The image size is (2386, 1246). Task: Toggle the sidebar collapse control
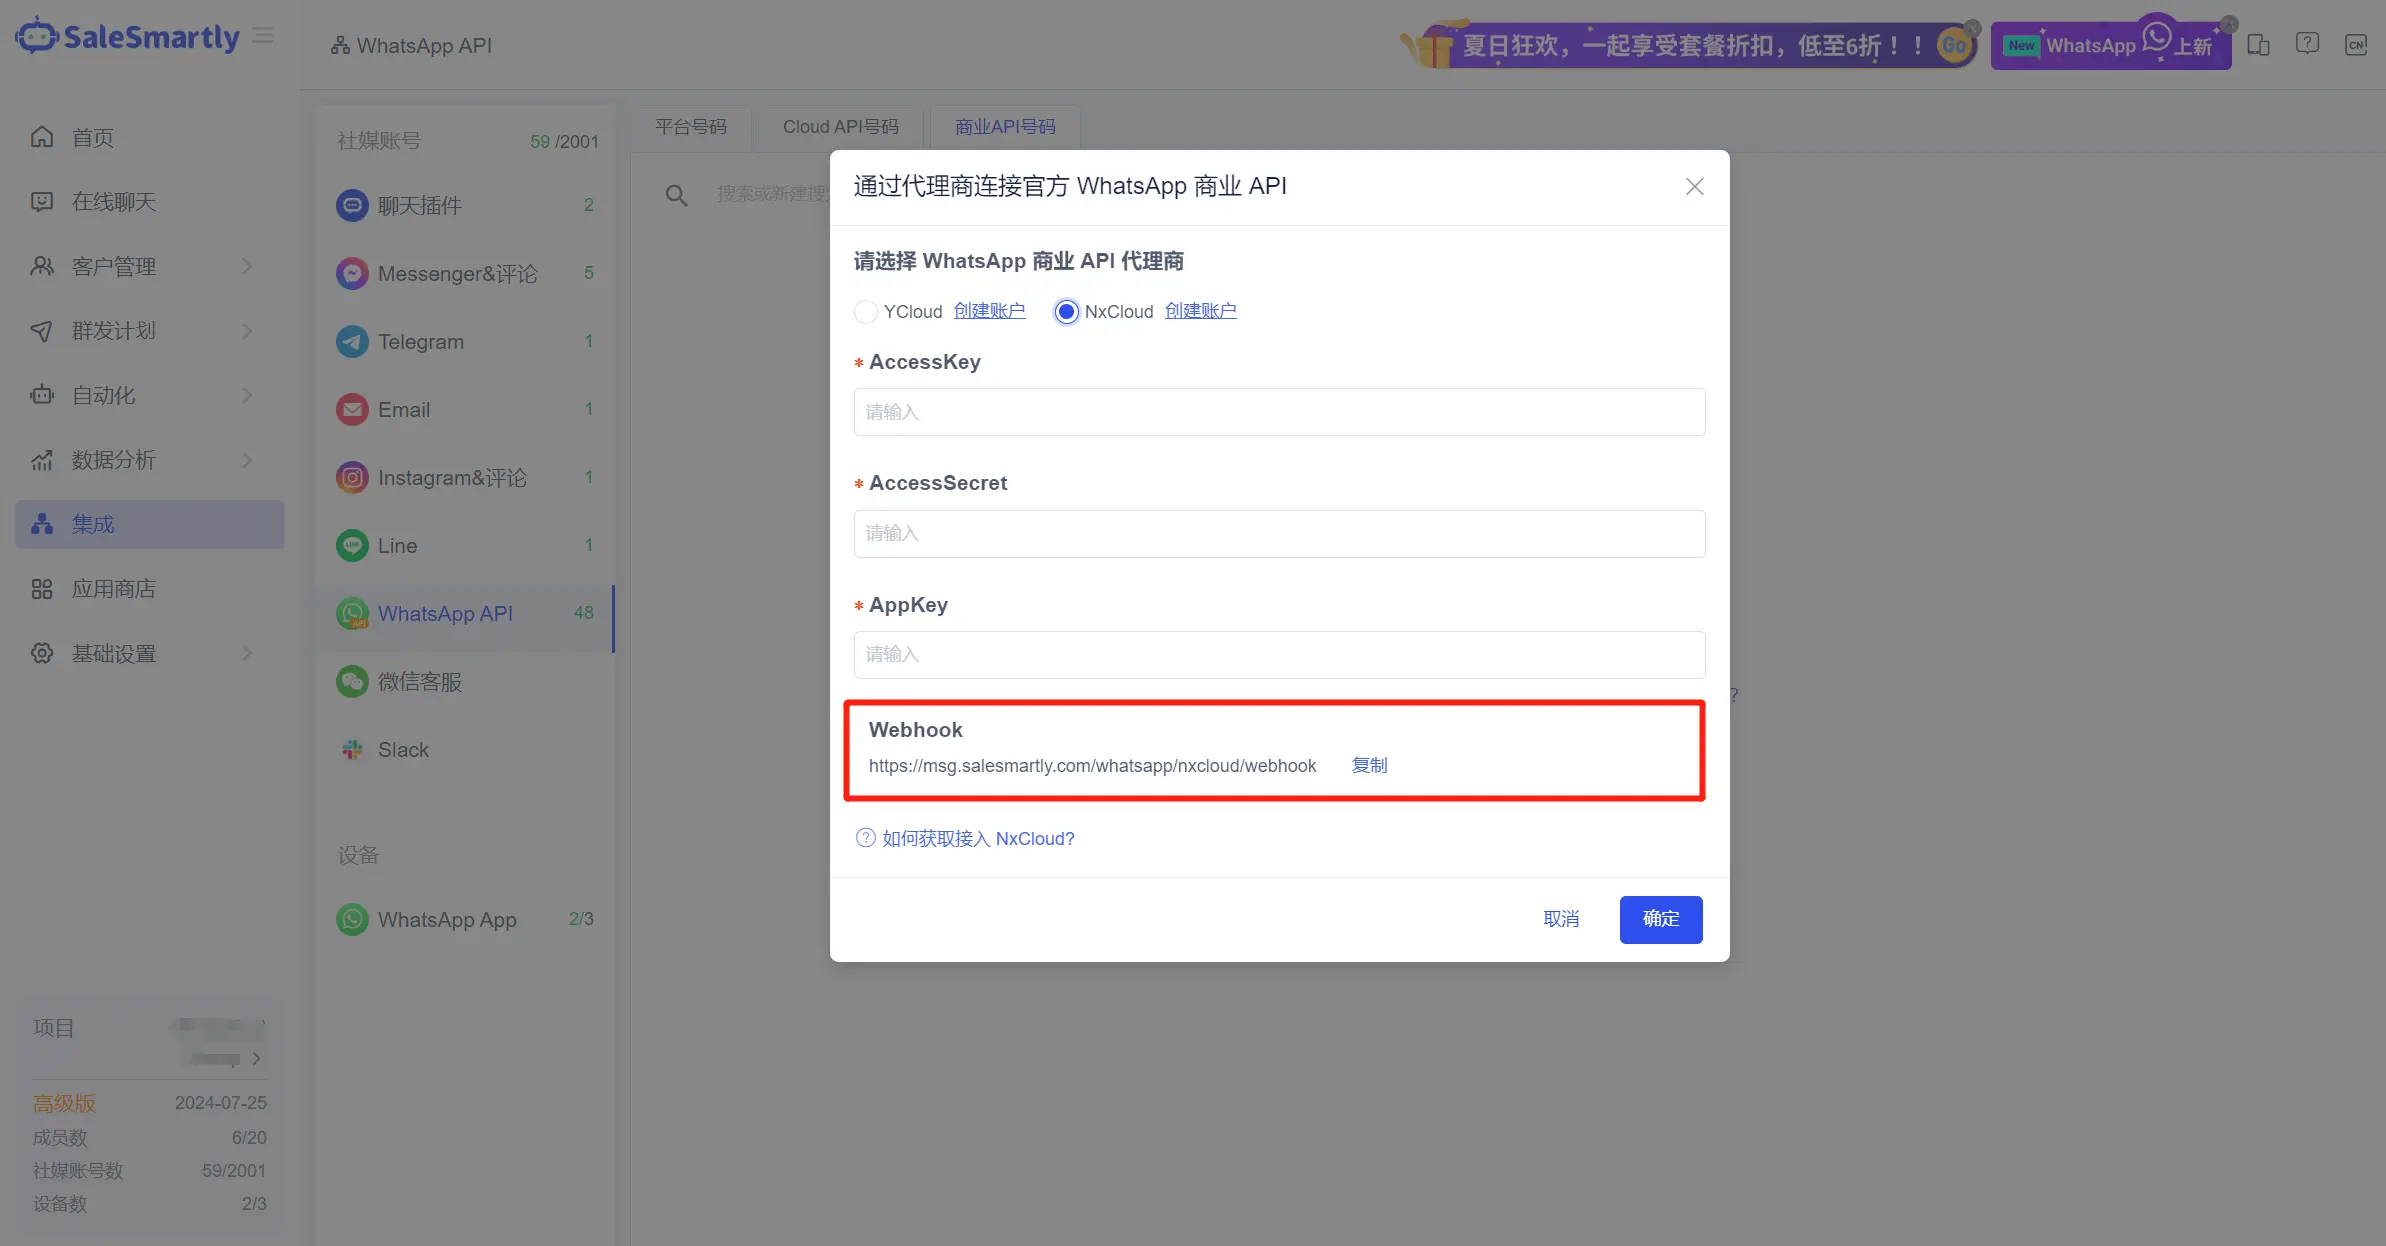(263, 34)
